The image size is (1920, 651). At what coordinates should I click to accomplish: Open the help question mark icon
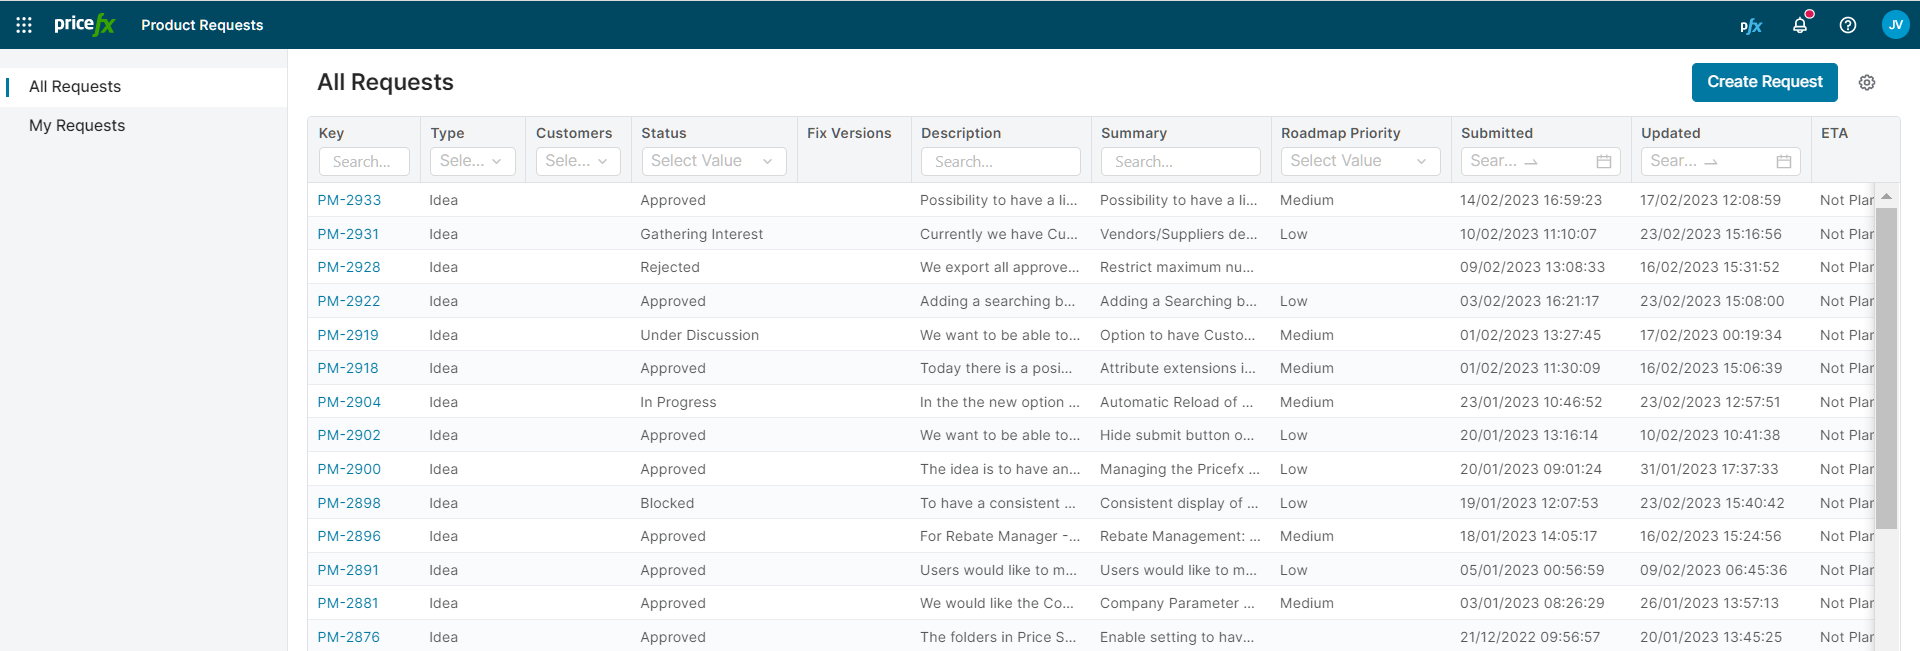(x=1848, y=25)
